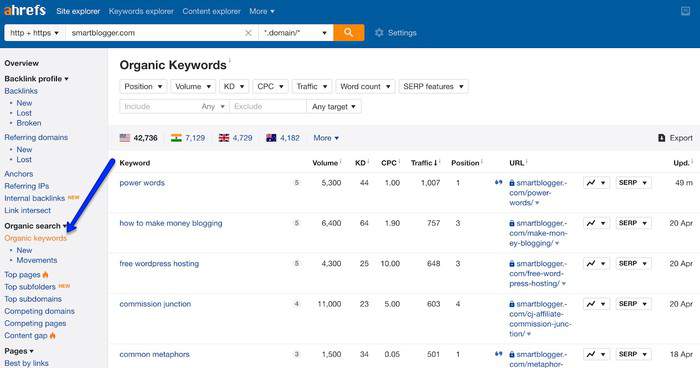This screenshot has width=700, height=368.
Task: Select the India flag 7,129
Action: [188, 138]
